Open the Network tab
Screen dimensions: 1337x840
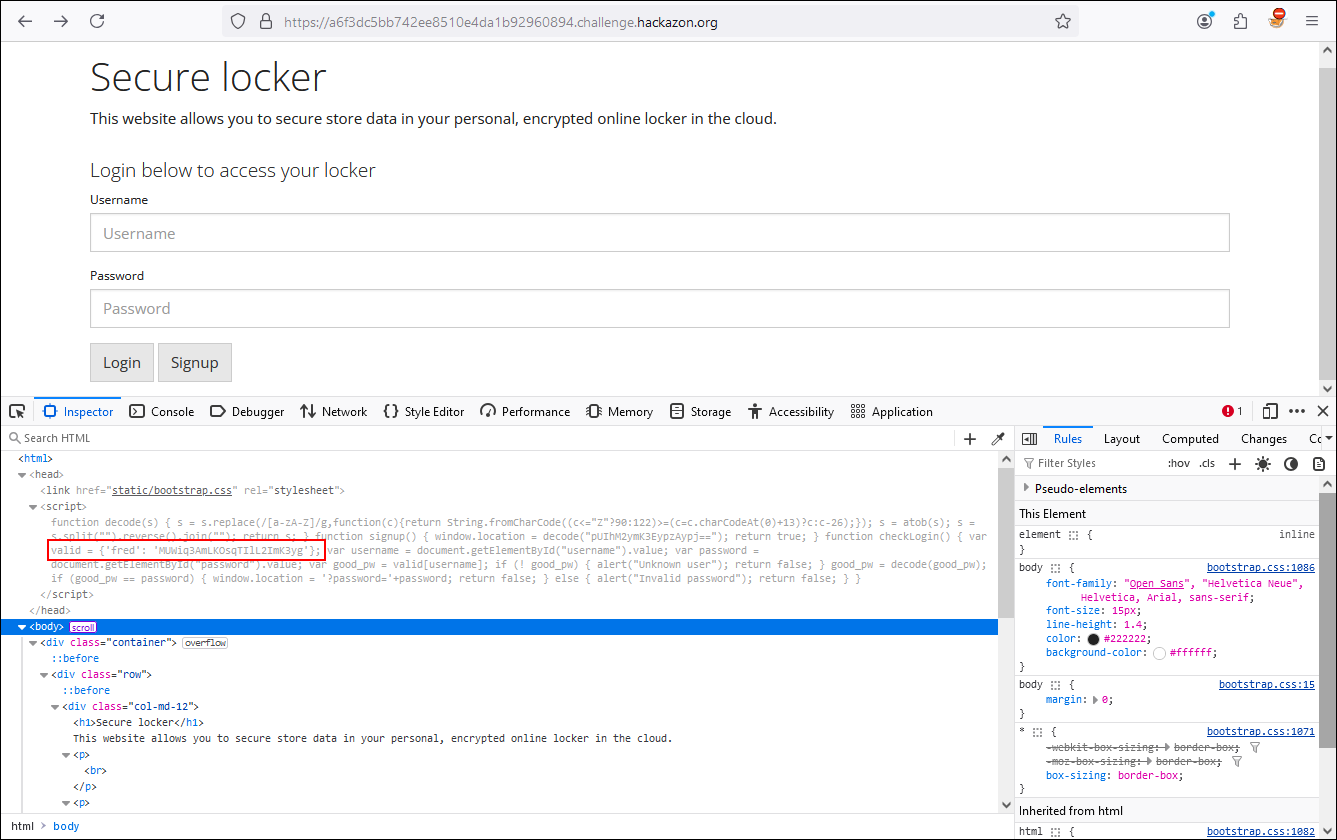333,411
